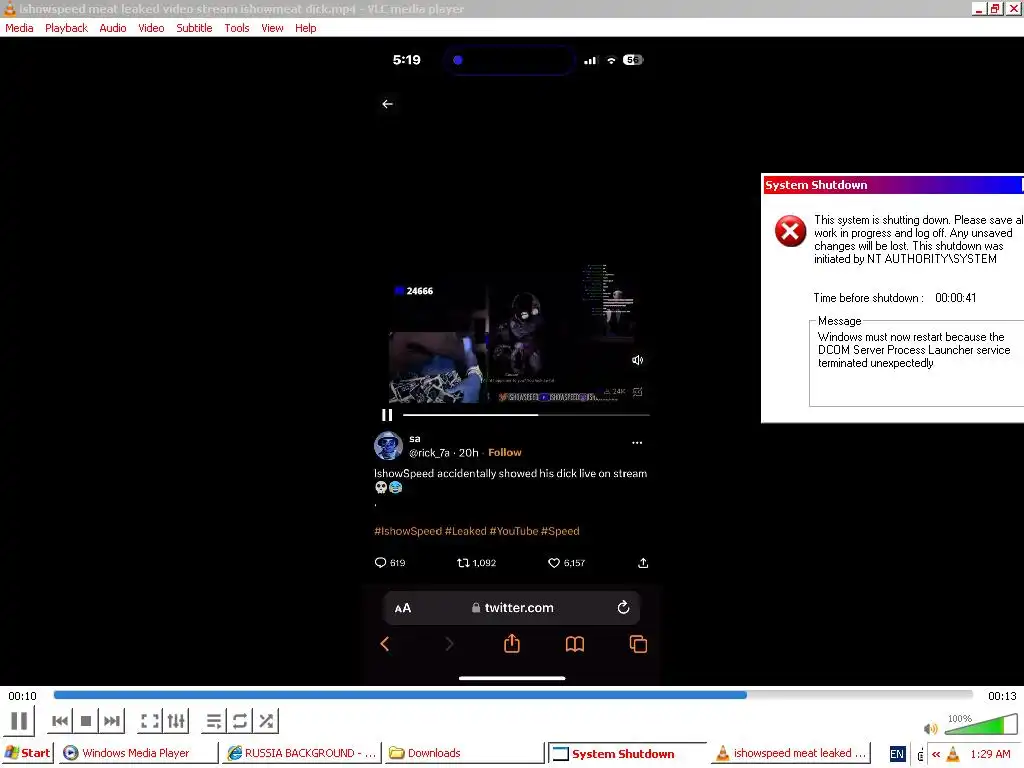Click the EN language indicator

(x=897, y=754)
